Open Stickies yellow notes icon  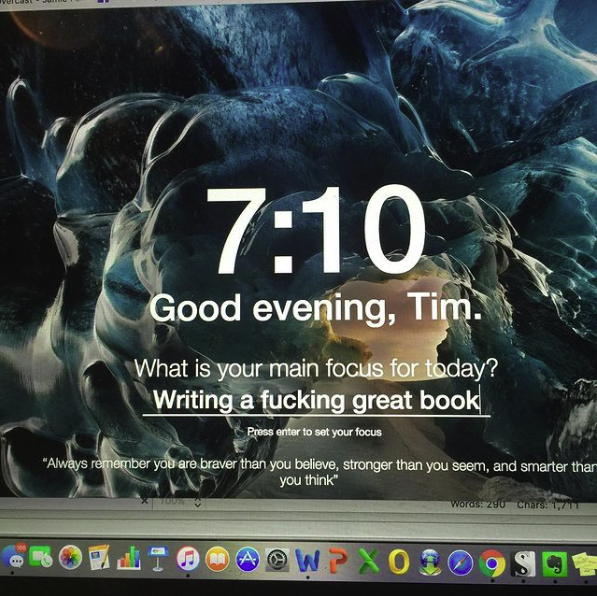click(584, 565)
